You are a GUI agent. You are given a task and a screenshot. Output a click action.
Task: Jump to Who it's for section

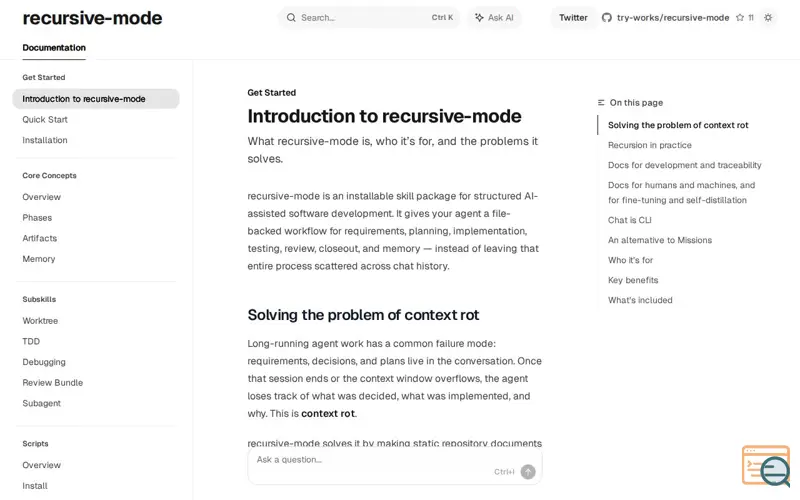tap(631, 260)
